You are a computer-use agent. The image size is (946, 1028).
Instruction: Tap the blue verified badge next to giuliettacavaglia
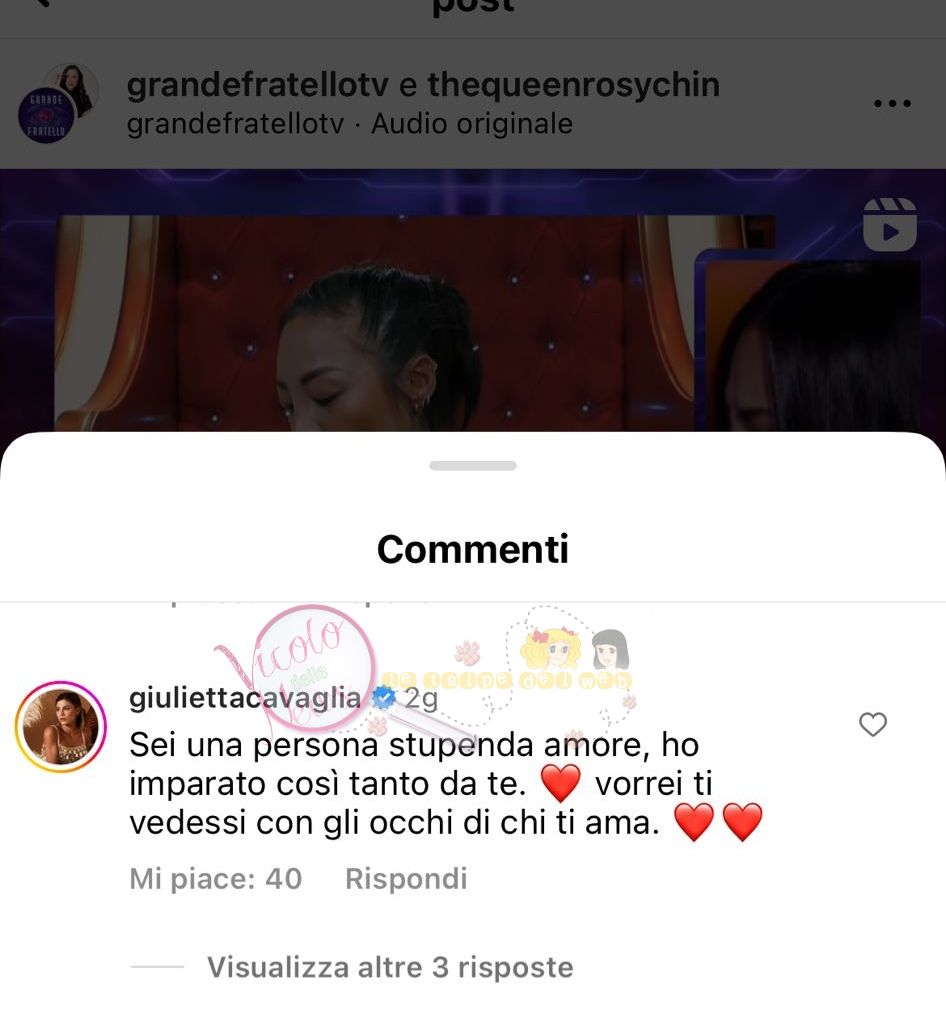point(384,698)
